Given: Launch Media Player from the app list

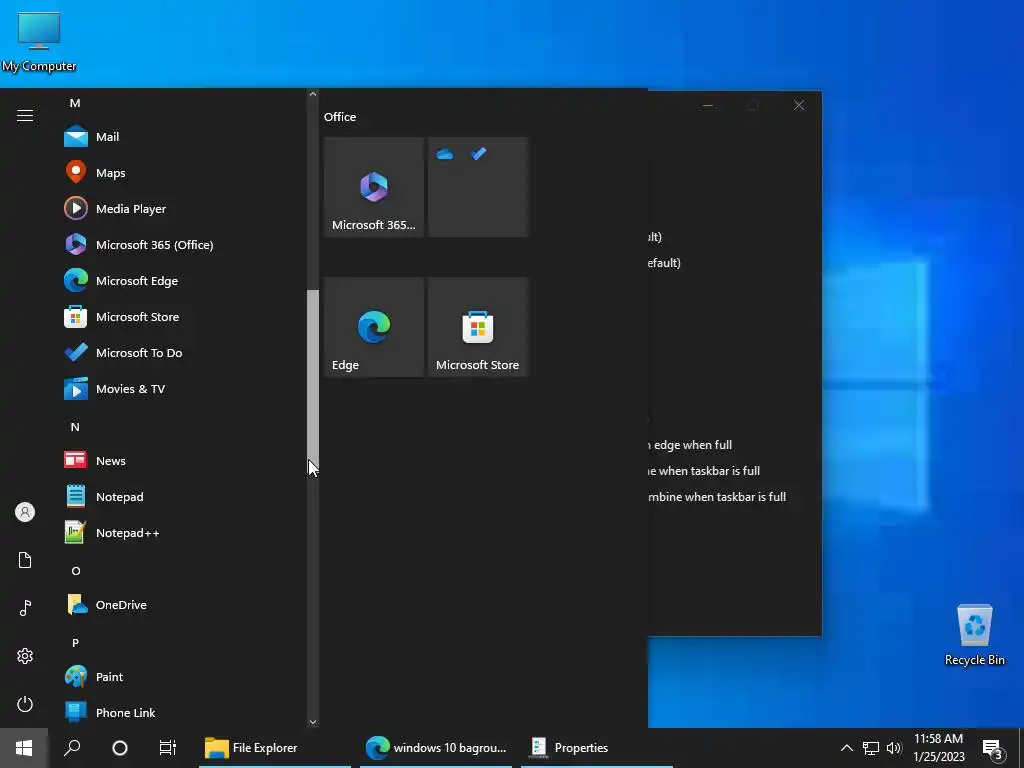Looking at the screenshot, I should pos(183,208).
